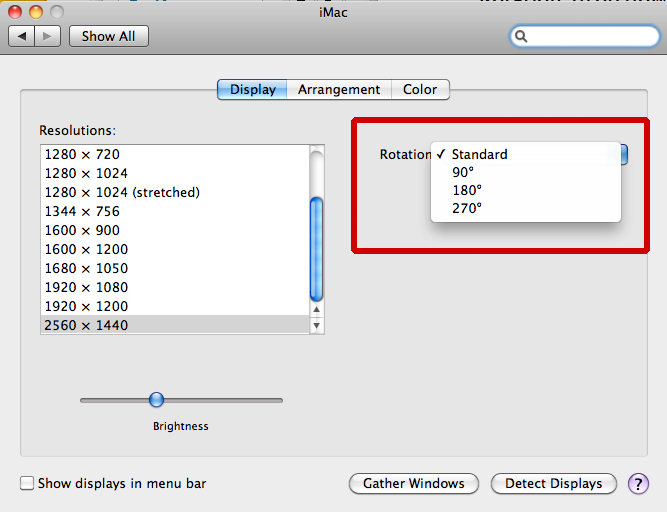Viewport: 667px width, 512px height.
Task: Select the 1280 × 1024 (stretched) resolution
Action: tap(175, 192)
